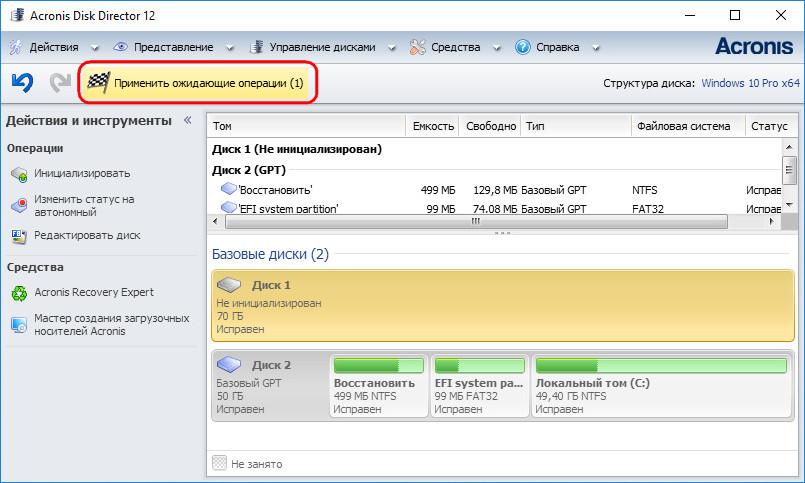Image resolution: width=805 pixels, height=483 pixels.
Task: Click the Не занято legend square
Action: (x=219, y=462)
